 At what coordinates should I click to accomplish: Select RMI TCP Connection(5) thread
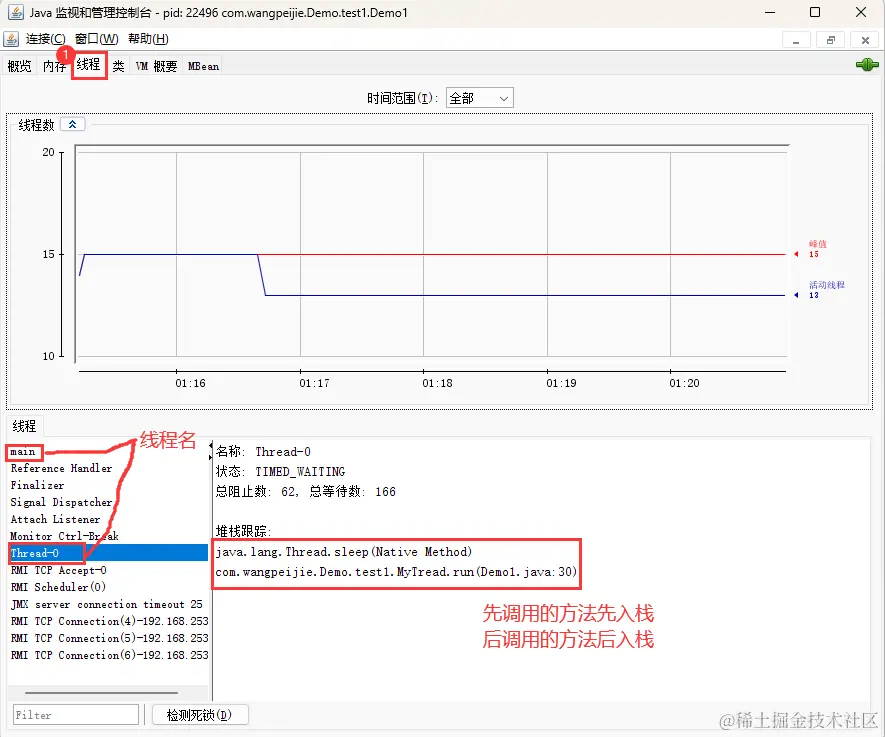pyautogui.click(x=108, y=638)
